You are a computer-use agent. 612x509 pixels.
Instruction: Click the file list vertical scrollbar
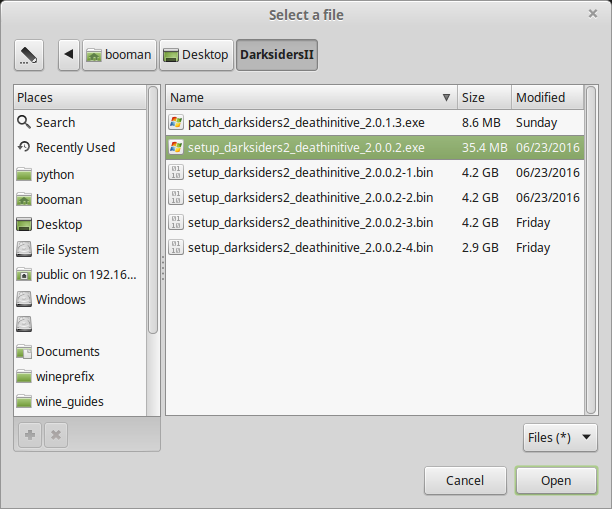click(591, 250)
